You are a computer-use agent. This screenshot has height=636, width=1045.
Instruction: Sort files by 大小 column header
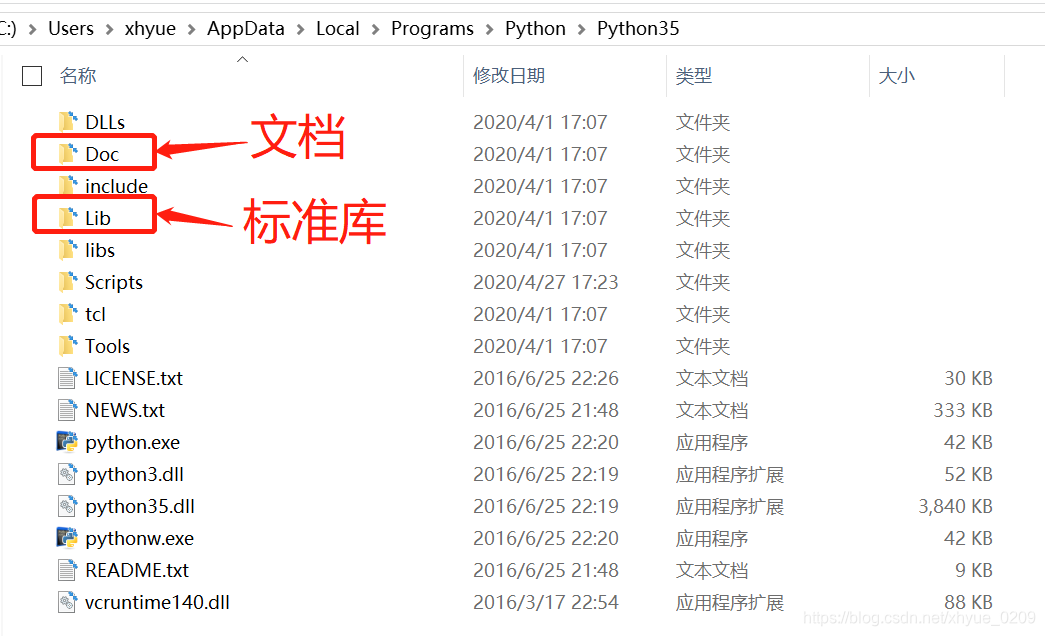(x=896, y=75)
